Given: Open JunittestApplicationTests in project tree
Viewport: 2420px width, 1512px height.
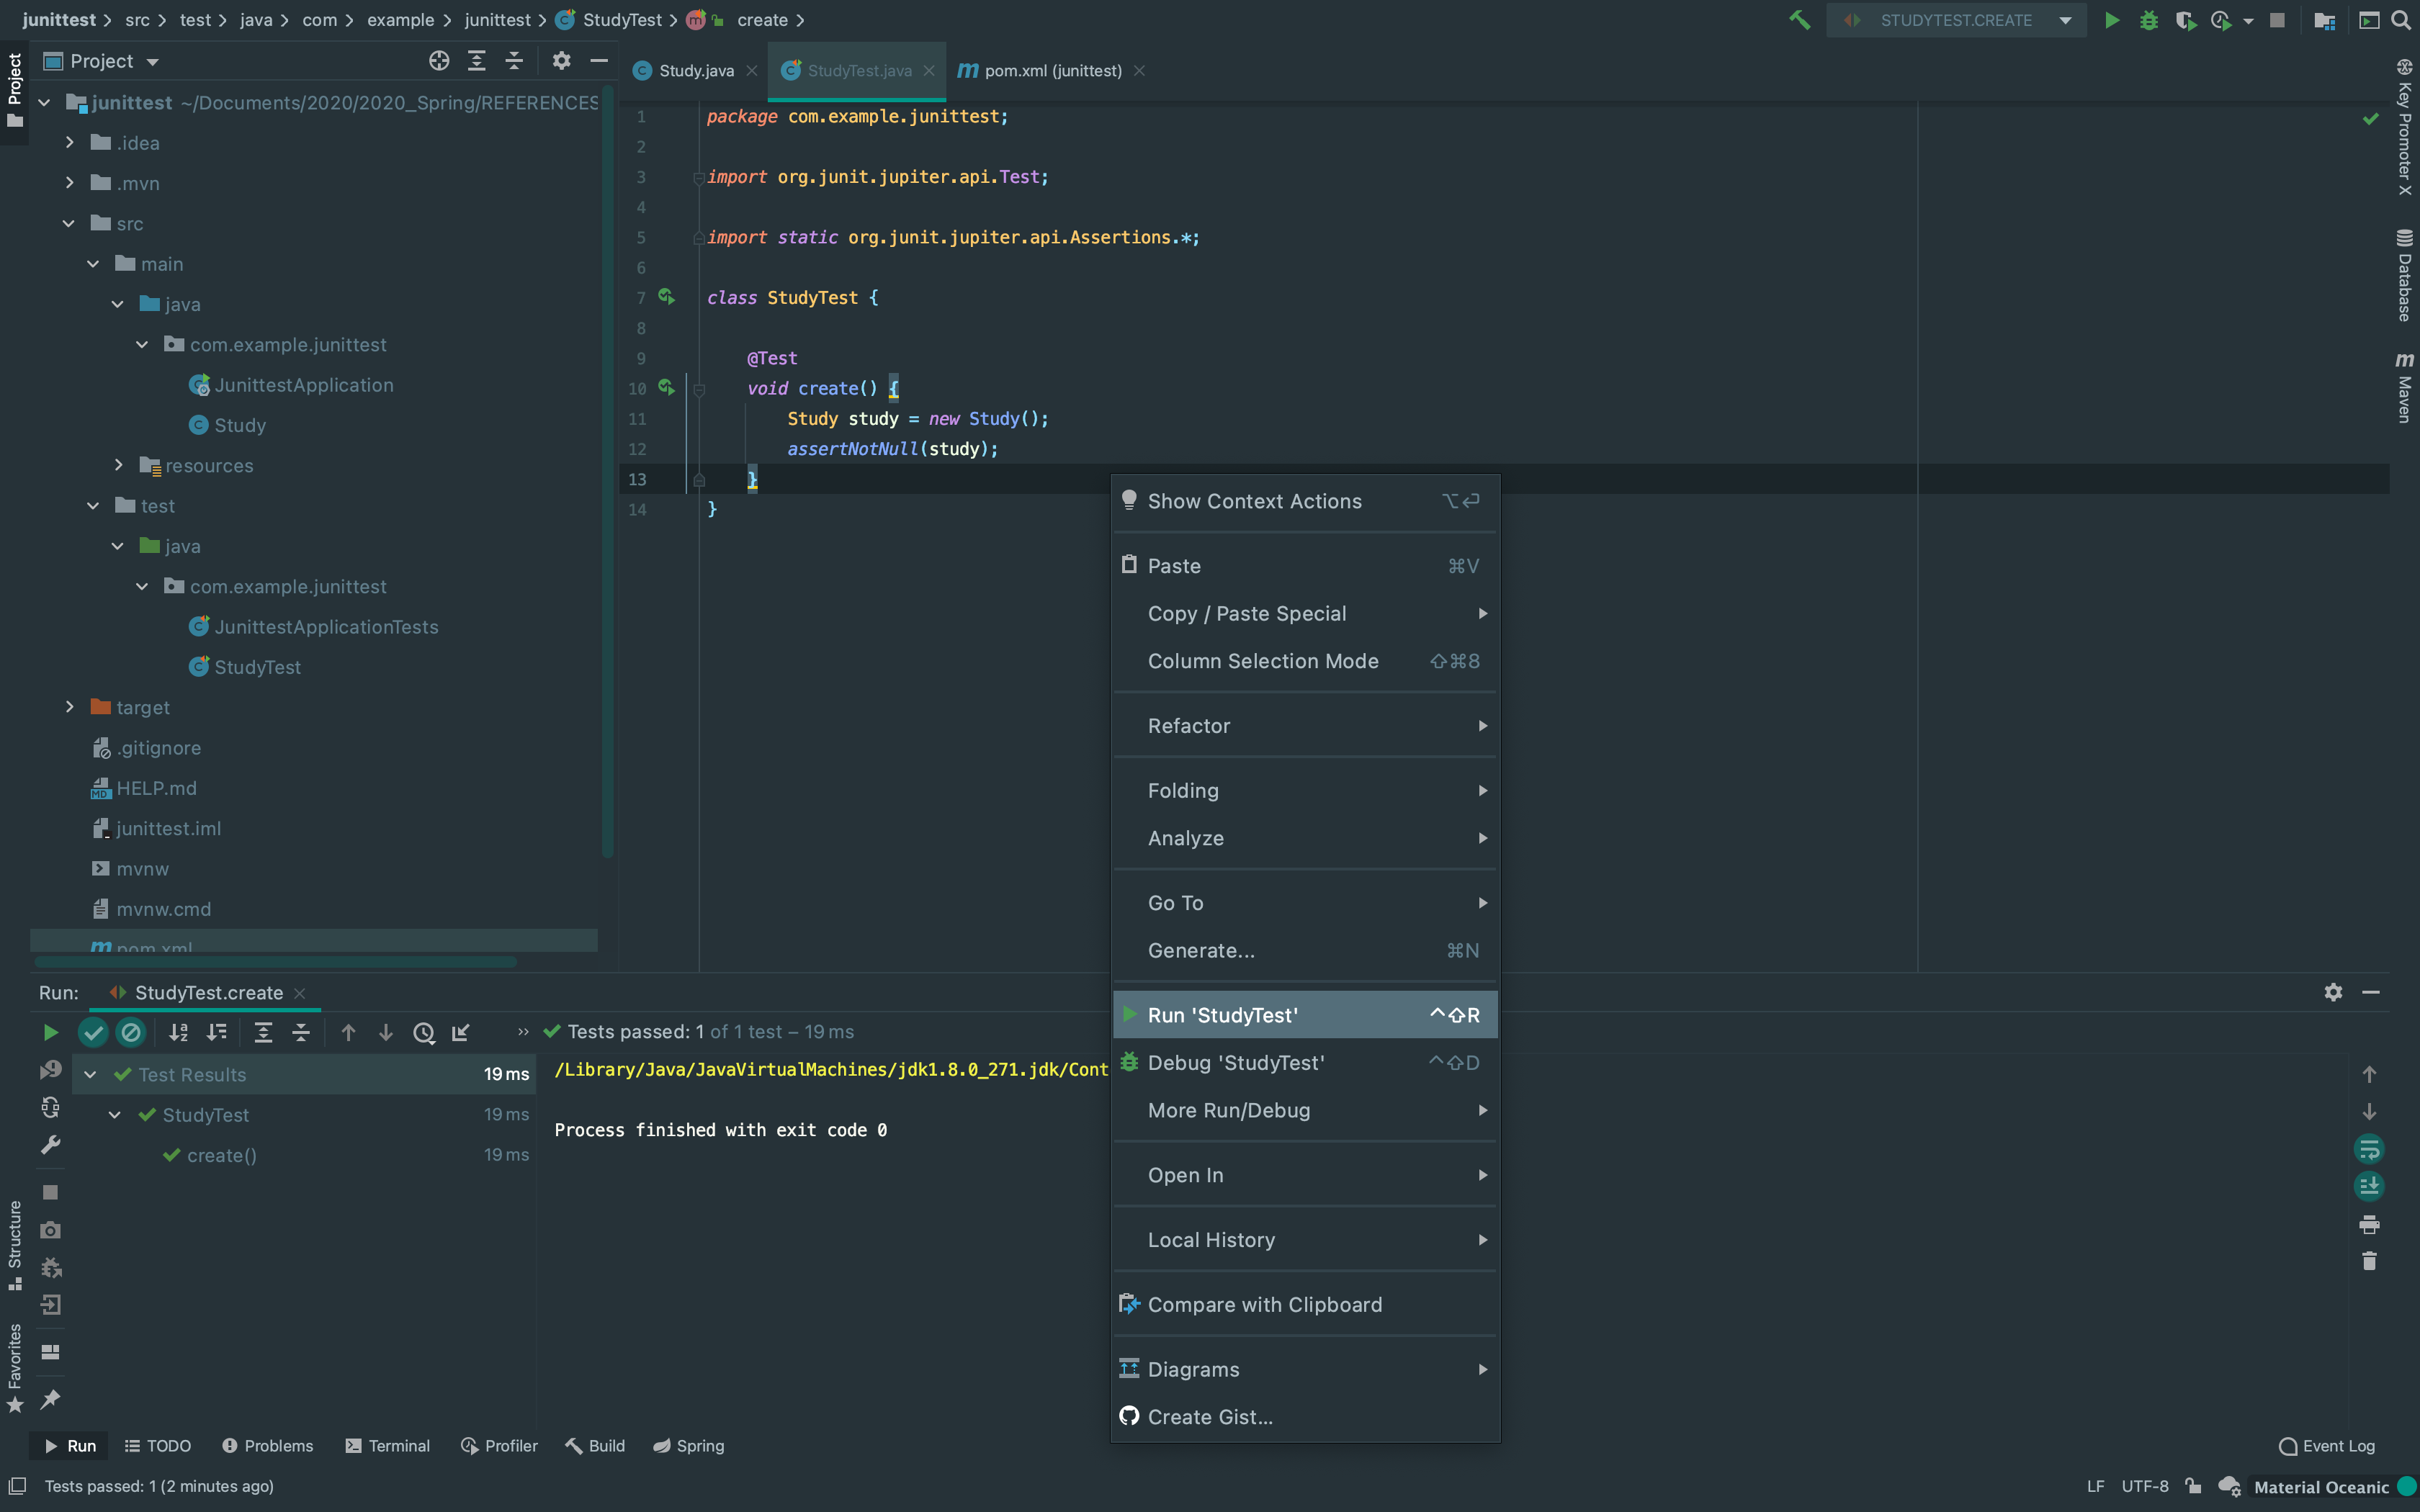Looking at the screenshot, I should [x=325, y=627].
